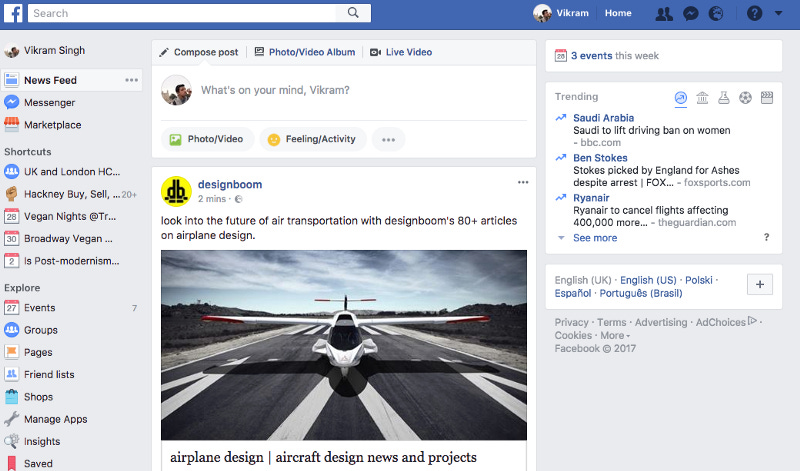Select Politics trending icon
Image resolution: width=800 pixels, height=471 pixels.
pos(702,97)
